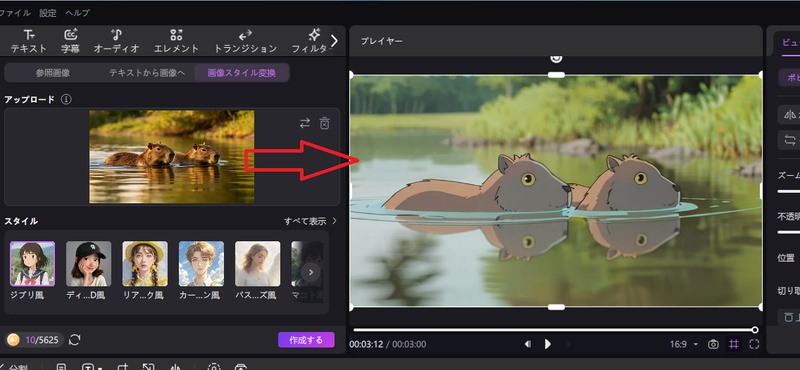Click the AI credits 10/5625 badge

coord(34,340)
